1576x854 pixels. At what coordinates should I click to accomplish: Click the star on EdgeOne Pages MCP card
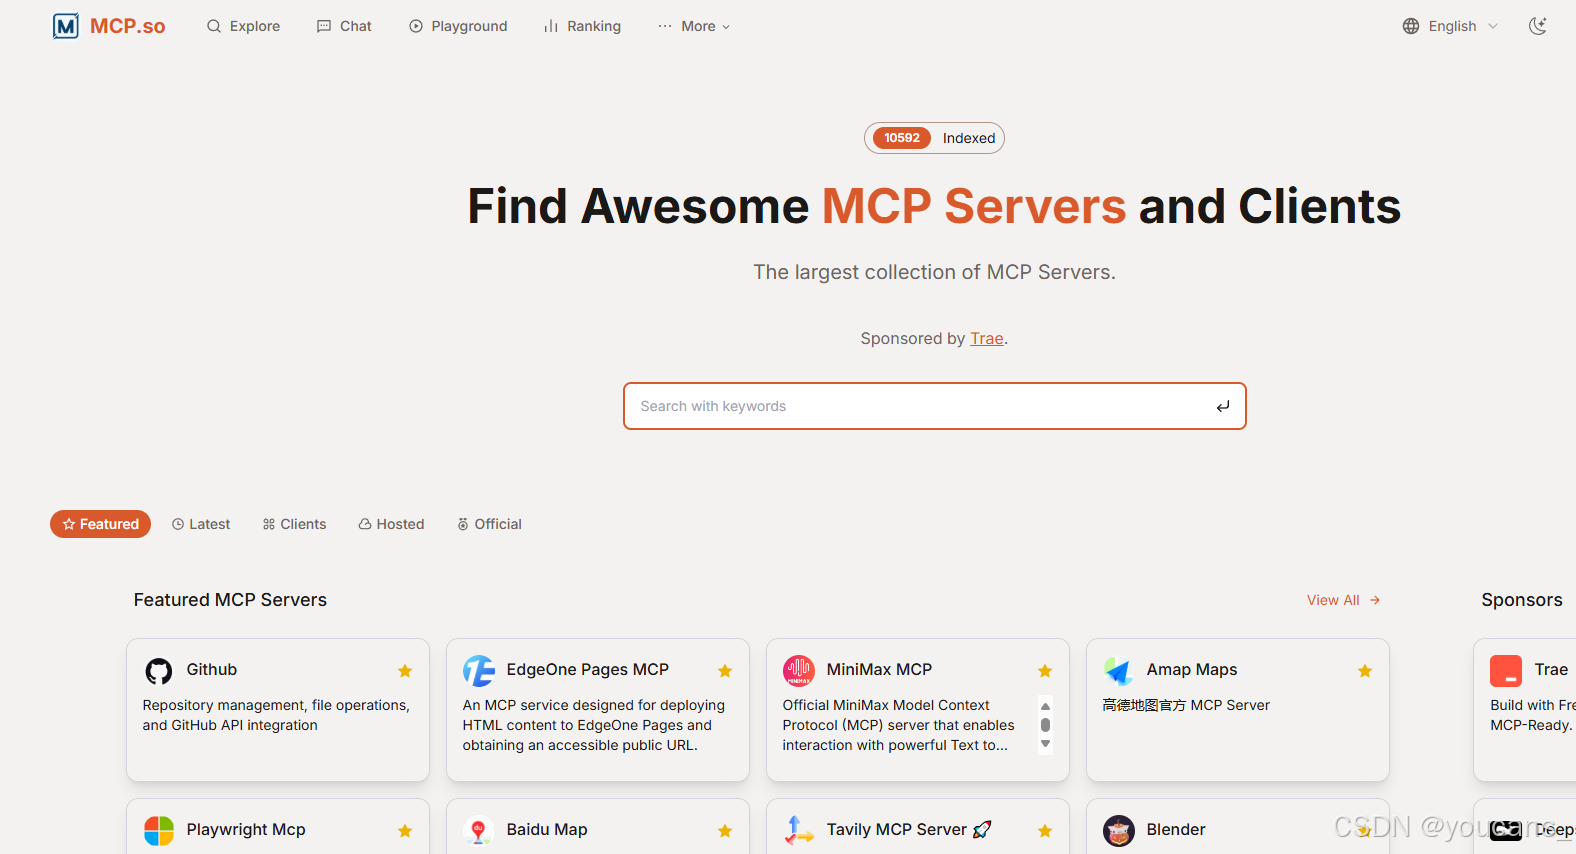tap(725, 671)
